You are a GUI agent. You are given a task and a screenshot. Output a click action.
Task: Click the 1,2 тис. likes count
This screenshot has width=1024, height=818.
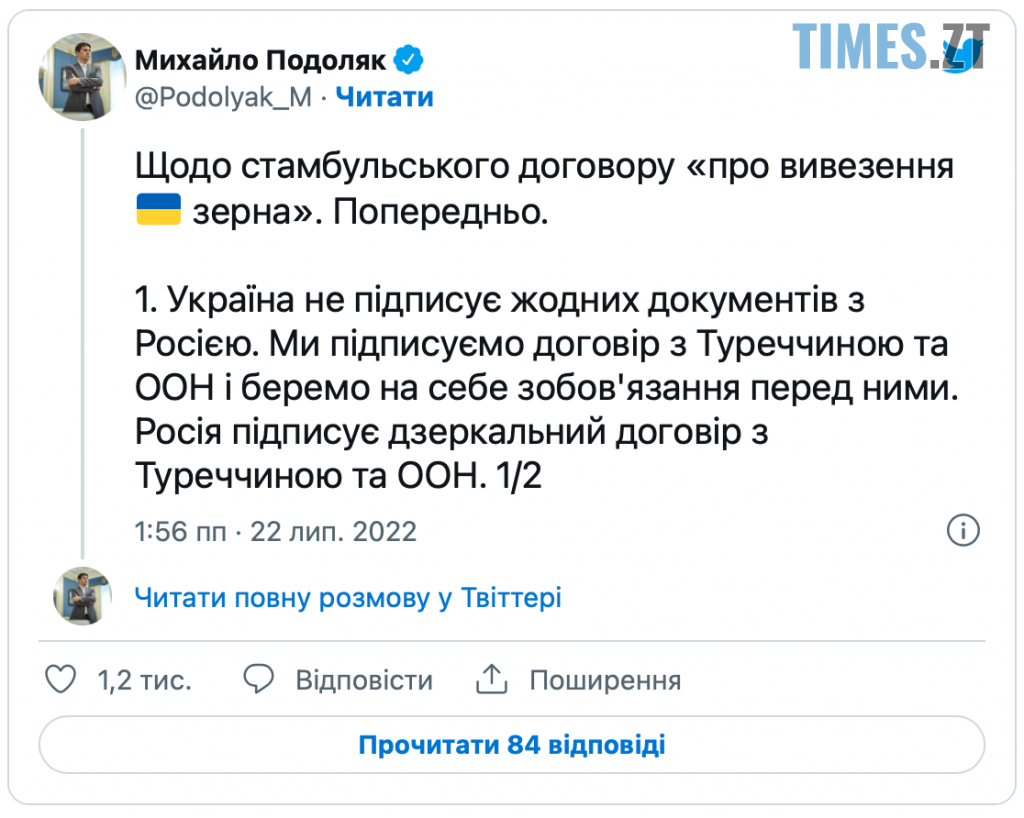pos(144,681)
